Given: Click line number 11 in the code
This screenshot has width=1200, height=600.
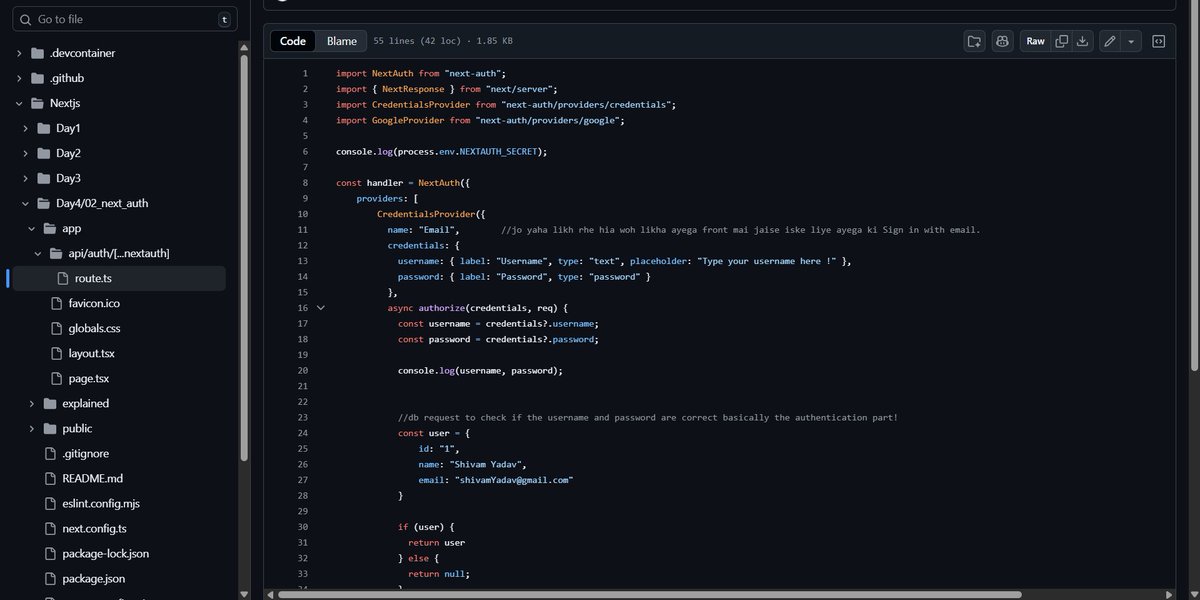Looking at the screenshot, I should point(303,230).
